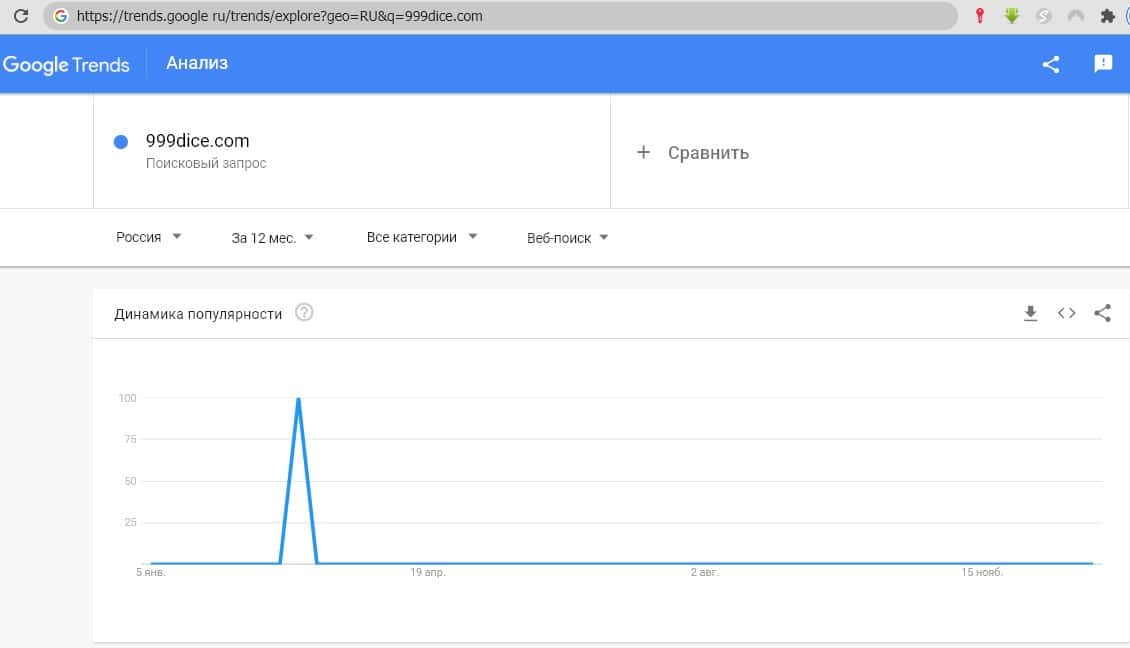Click the Сравнить add comparison button
Screen dimensions: 1130x648
click(693, 153)
